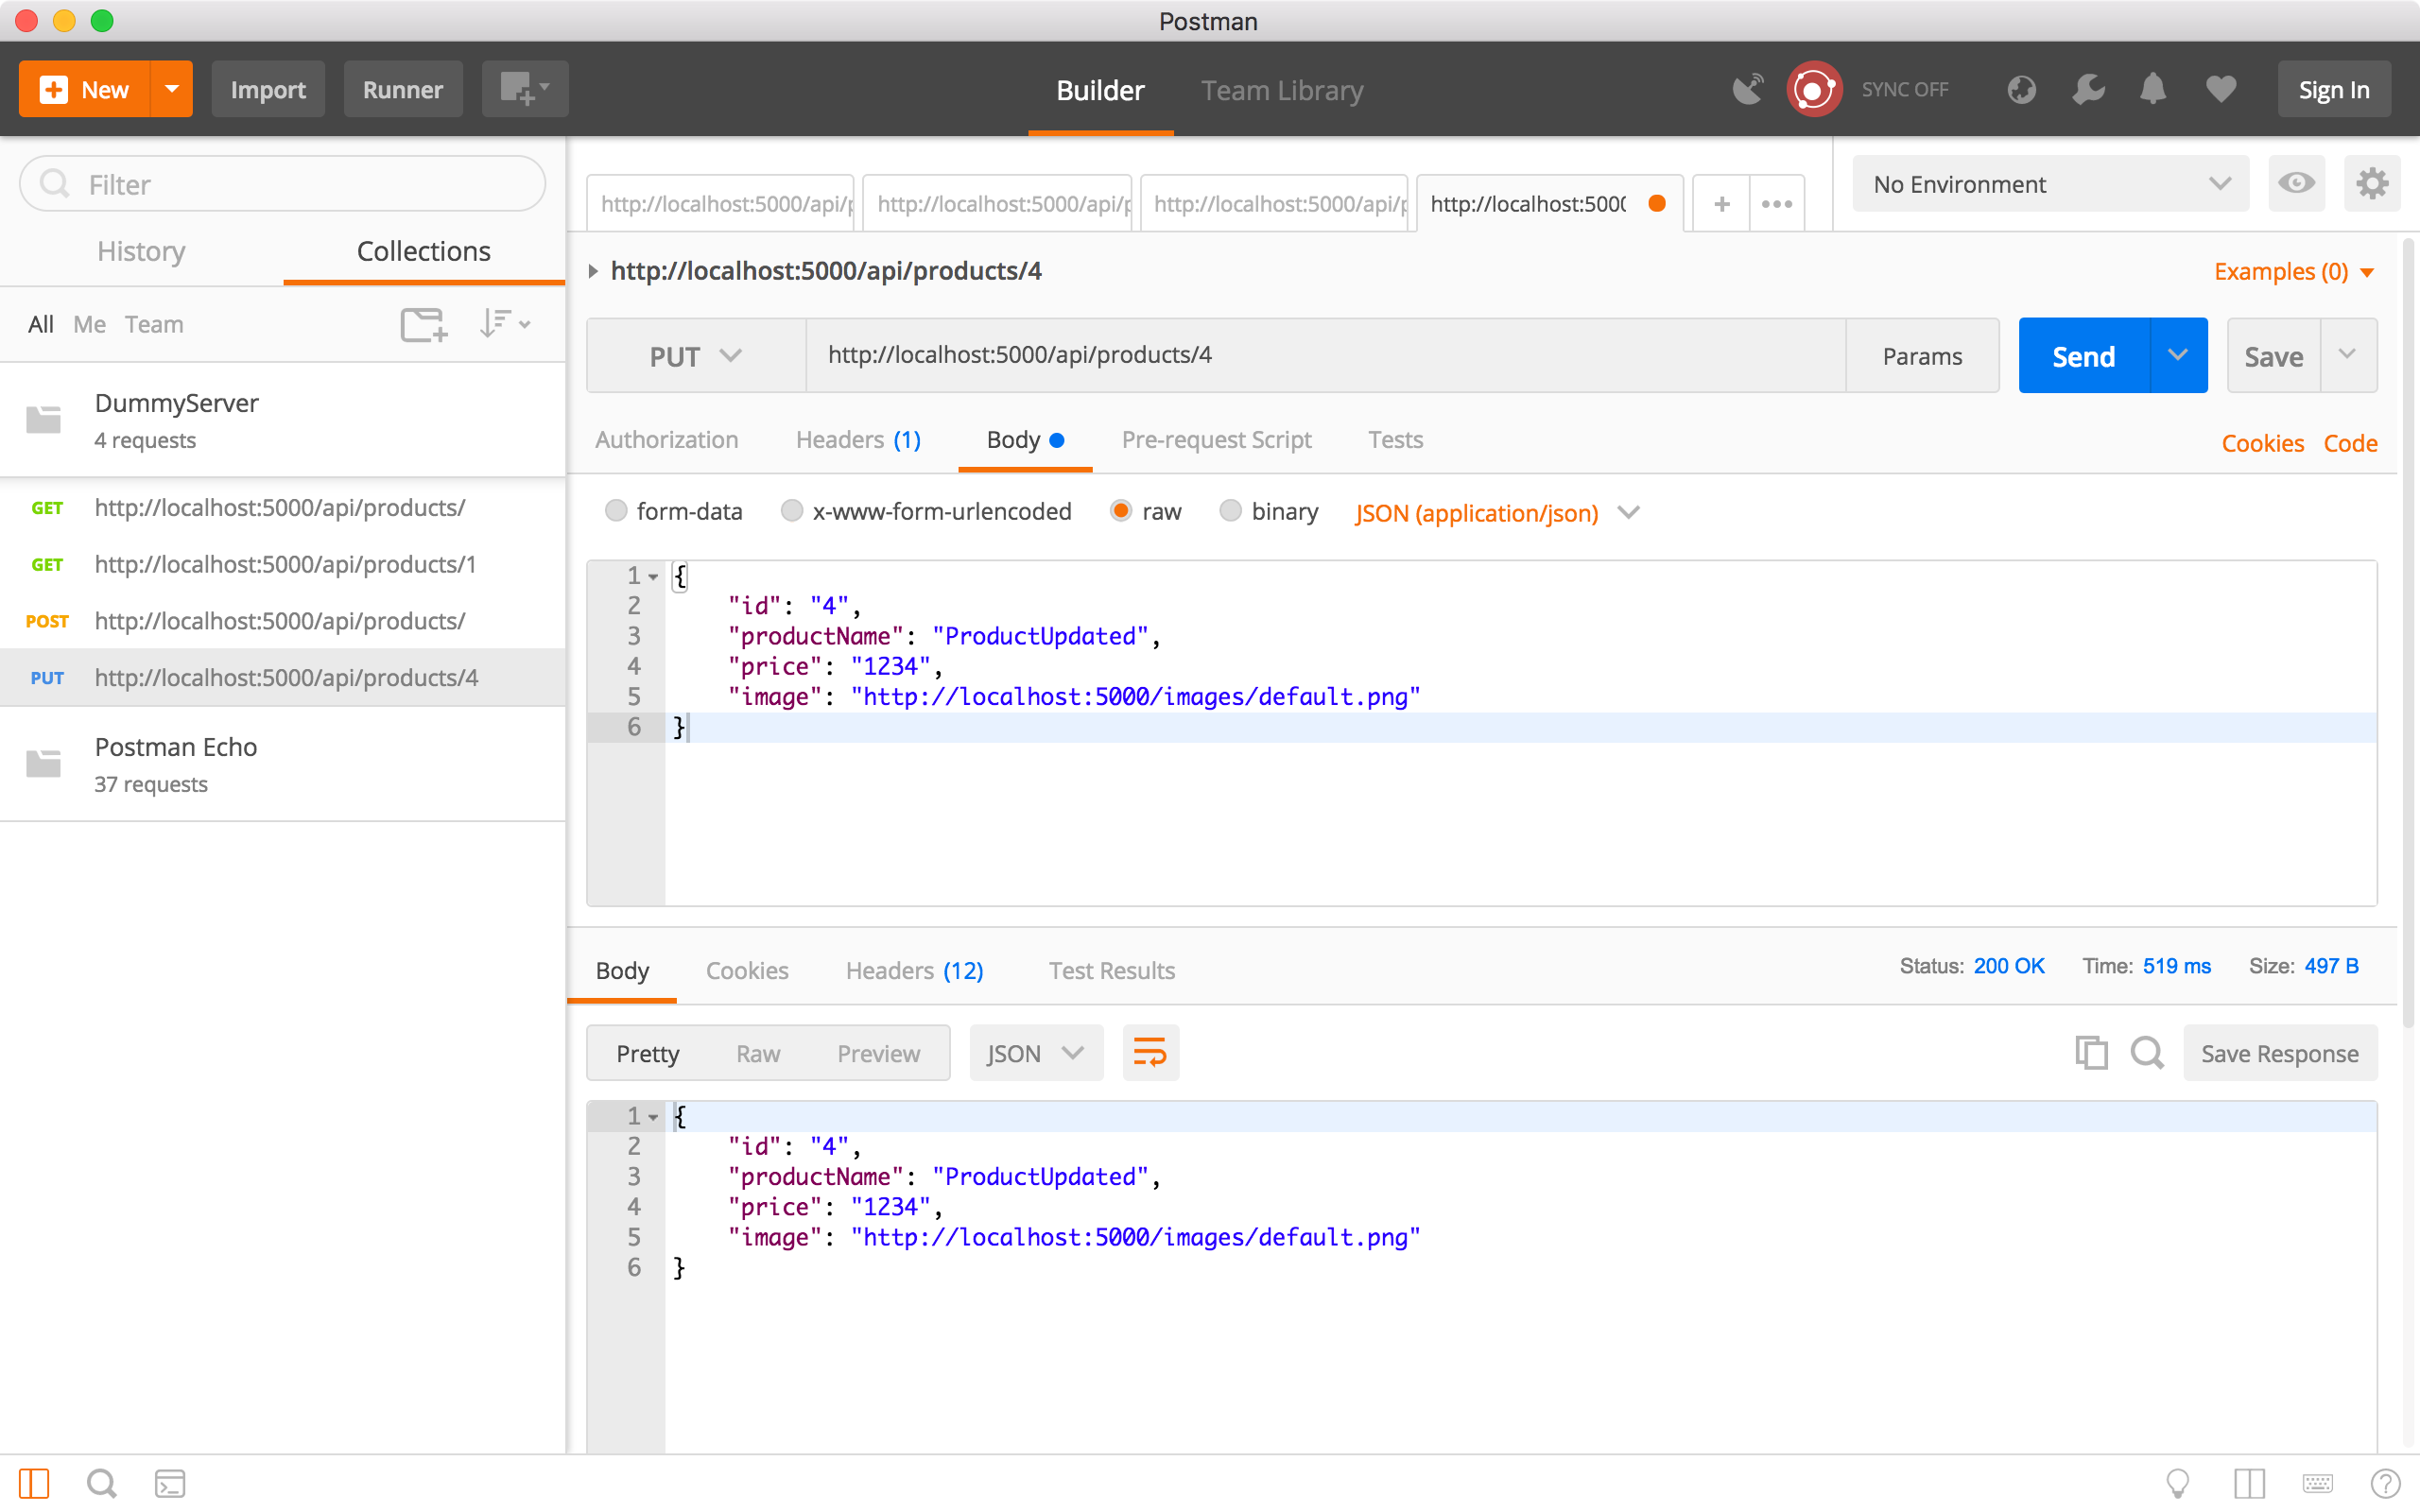Toggle sidebar icon in status bar
2420x1512 pixels.
(34, 1483)
